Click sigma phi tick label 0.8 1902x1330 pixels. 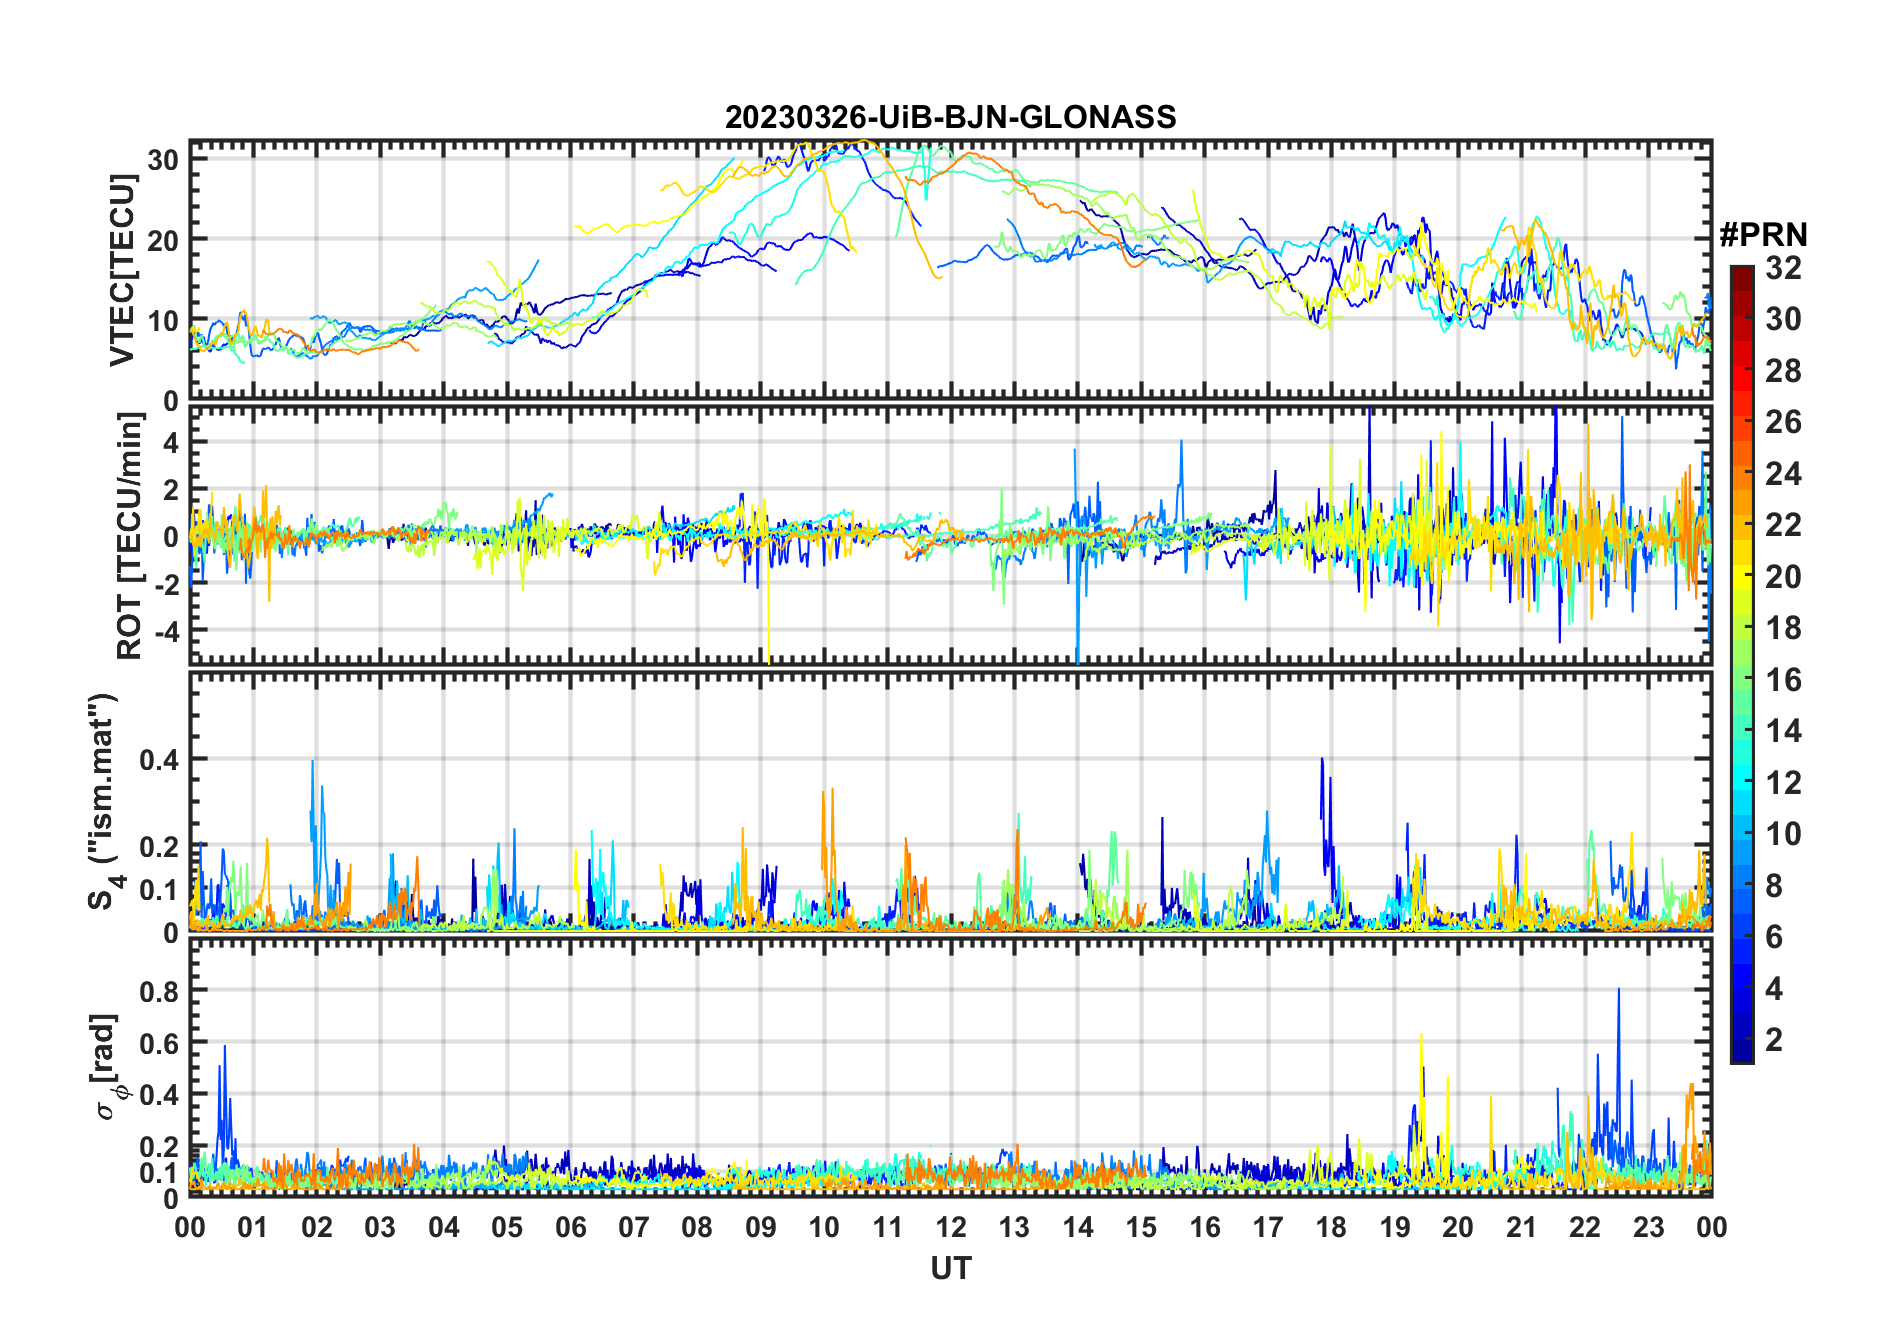[160, 991]
